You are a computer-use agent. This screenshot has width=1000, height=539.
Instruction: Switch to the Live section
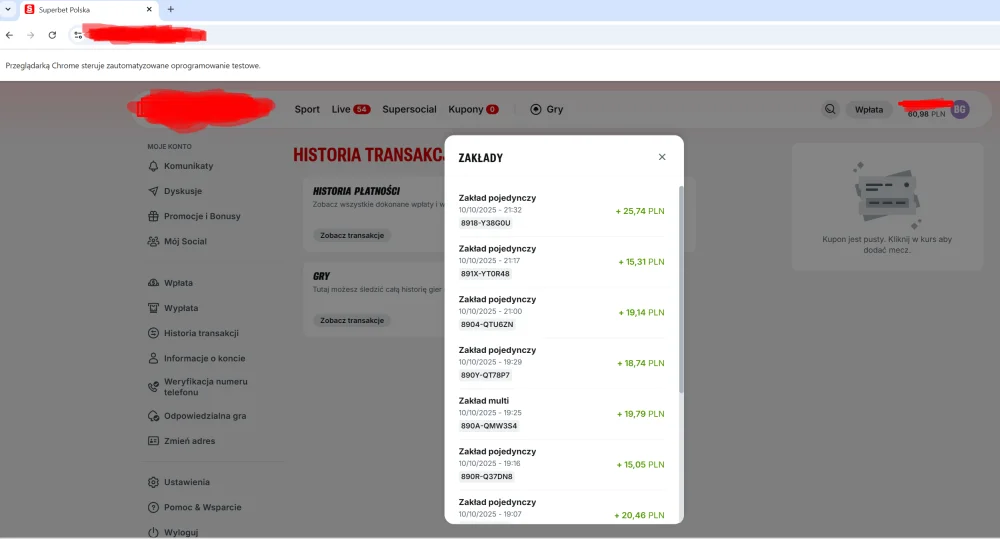341,109
